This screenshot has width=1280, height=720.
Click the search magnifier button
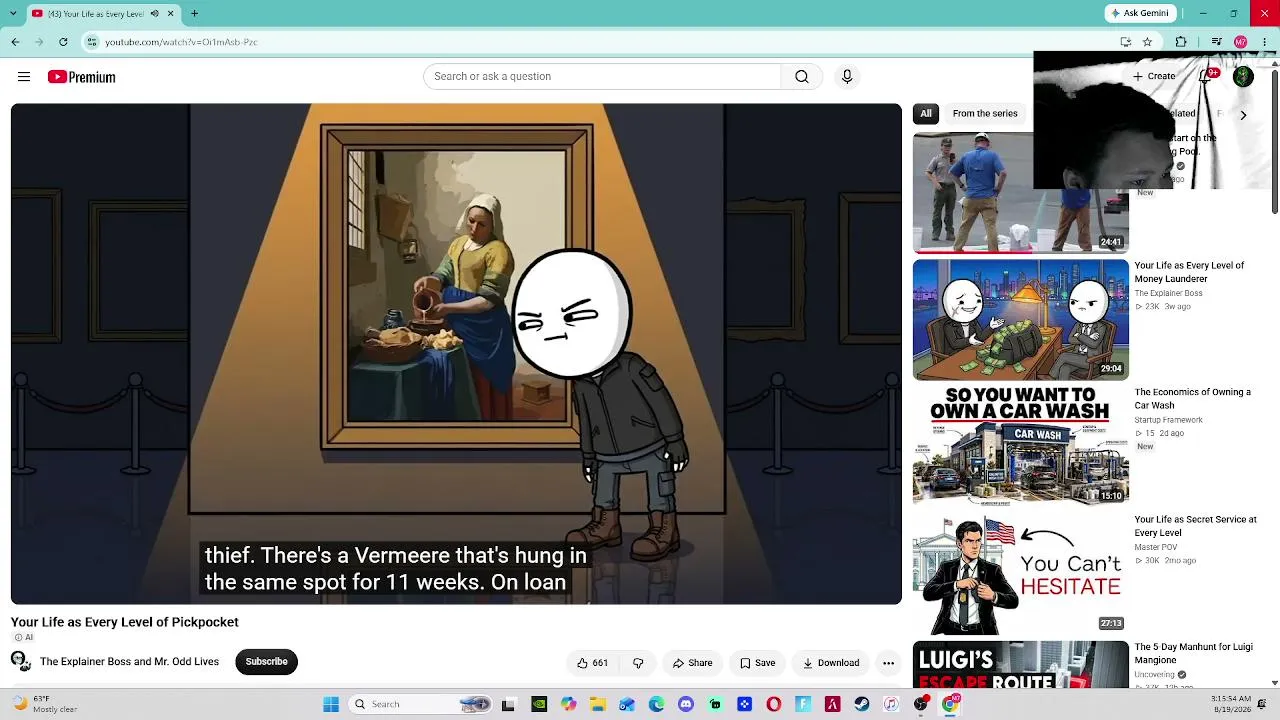tap(802, 77)
